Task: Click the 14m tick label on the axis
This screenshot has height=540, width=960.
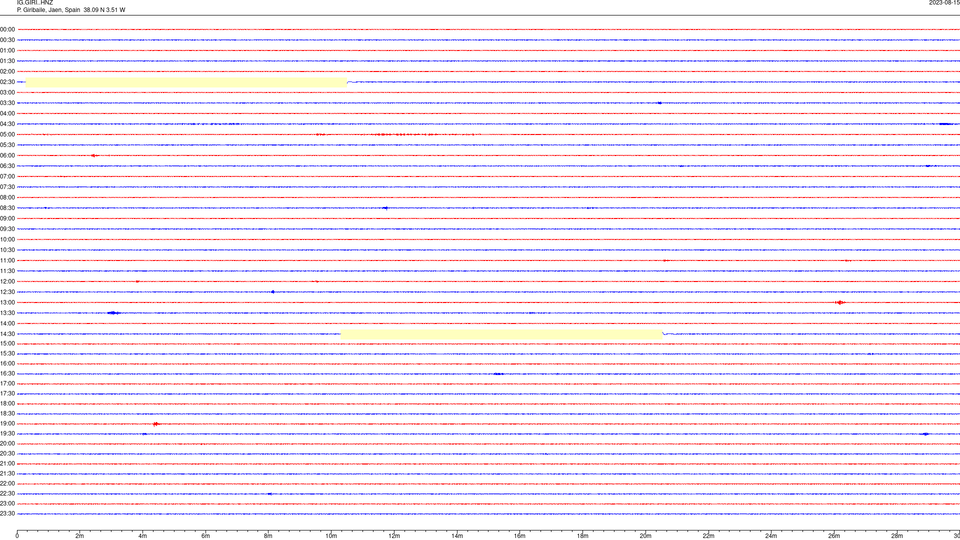Action: pos(457,536)
